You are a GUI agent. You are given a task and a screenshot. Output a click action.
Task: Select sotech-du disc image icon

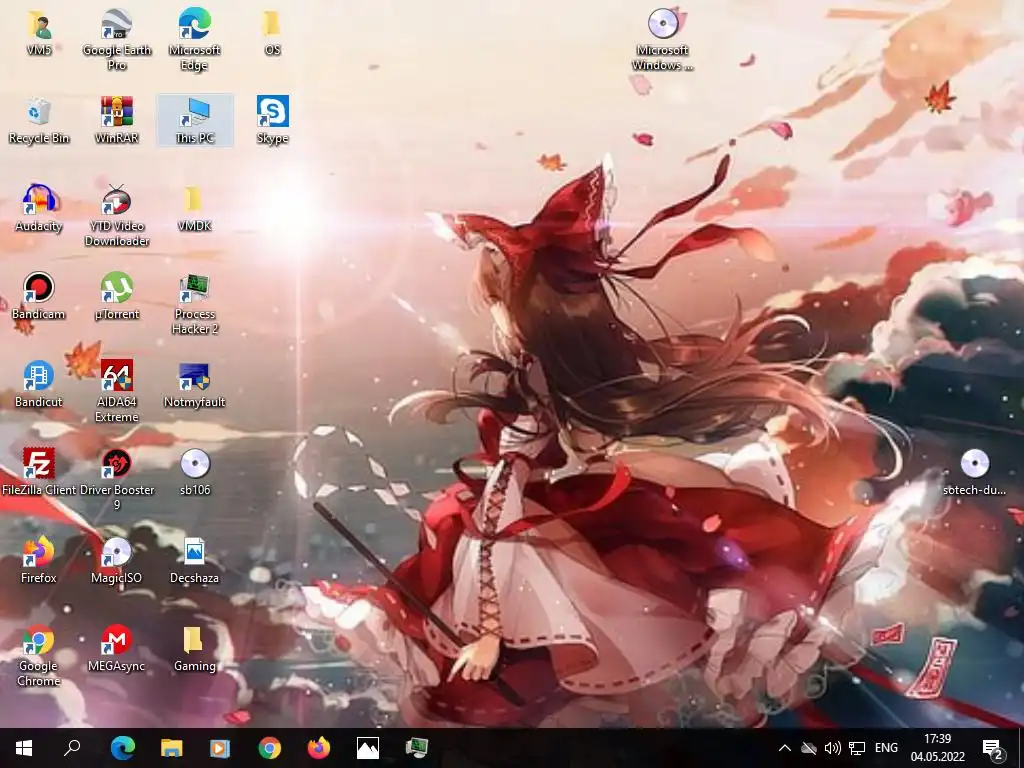[x=974, y=473]
